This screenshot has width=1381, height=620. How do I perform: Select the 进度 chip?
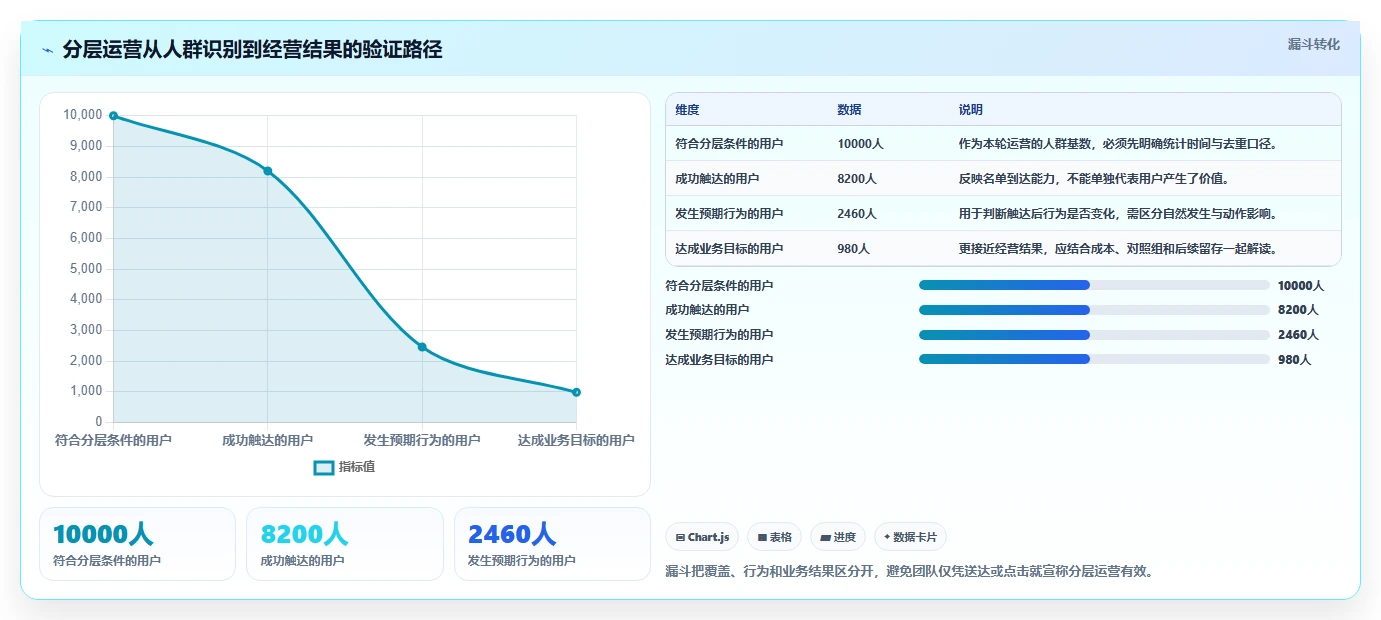838,537
